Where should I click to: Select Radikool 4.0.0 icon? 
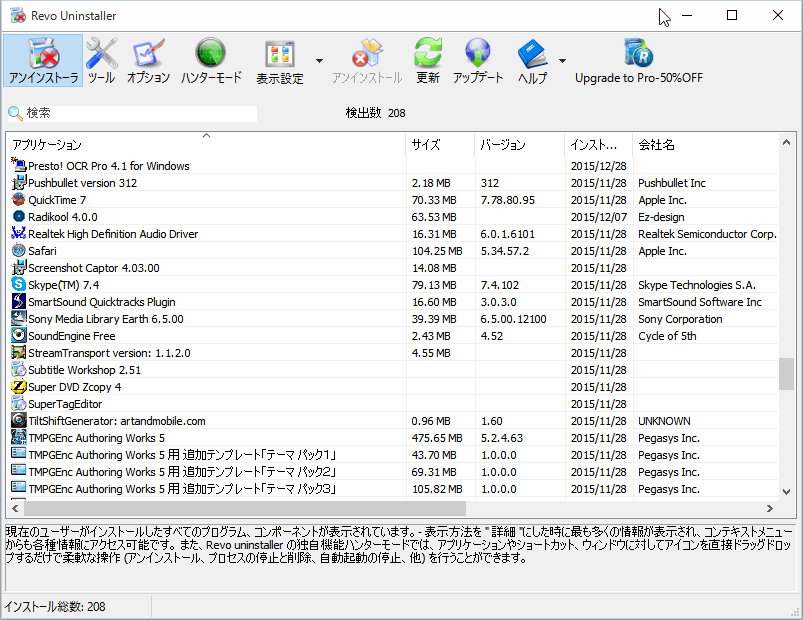coord(18,216)
